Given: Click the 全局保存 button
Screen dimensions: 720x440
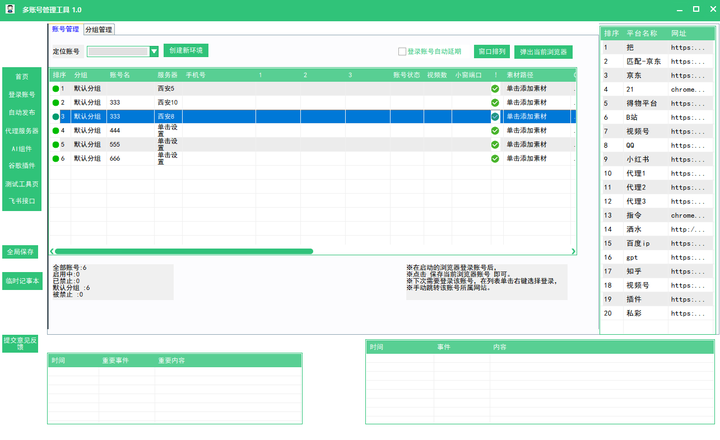Looking at the screenshot, I should 20,252.
